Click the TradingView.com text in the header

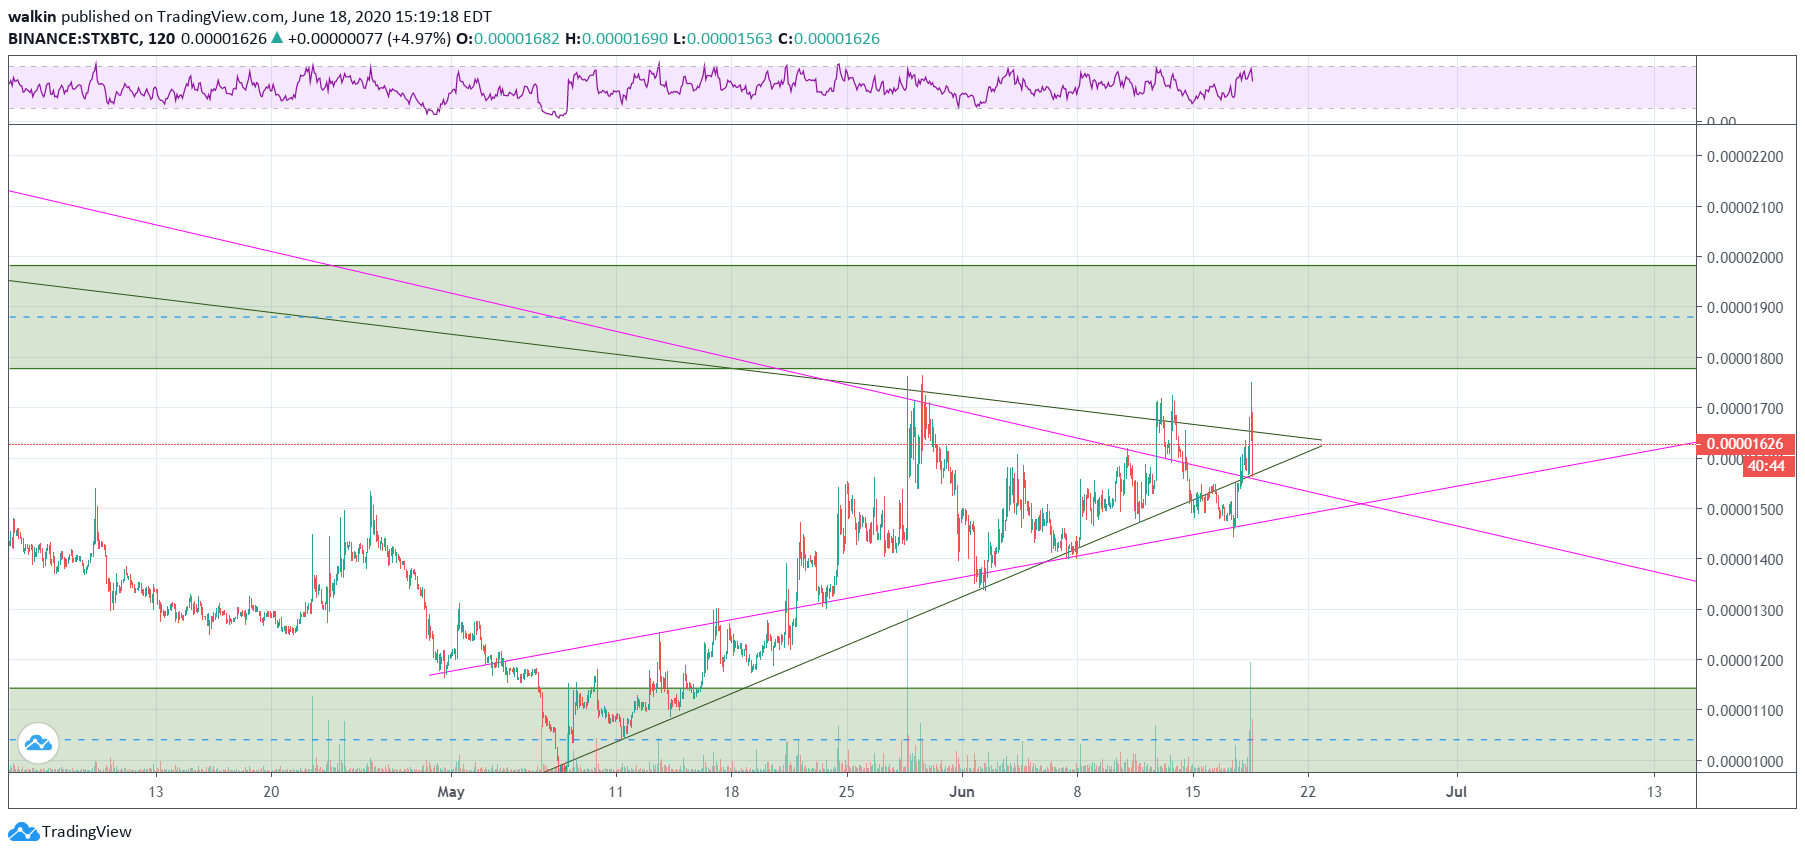pos(221,16)
